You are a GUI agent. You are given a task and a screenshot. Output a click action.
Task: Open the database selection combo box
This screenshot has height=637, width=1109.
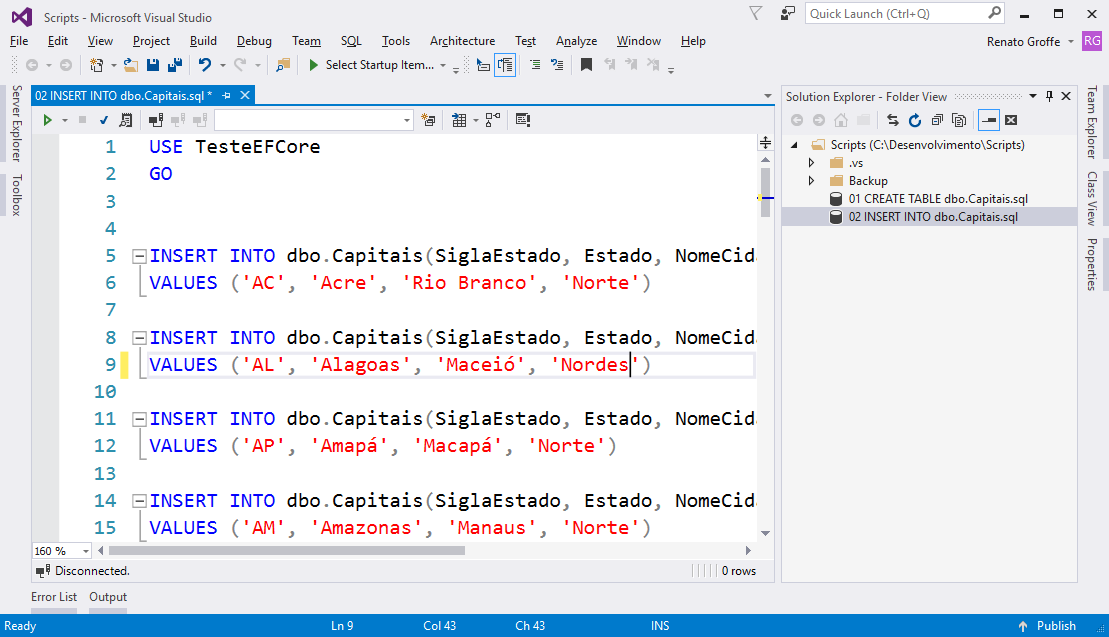tap(310, 119)
